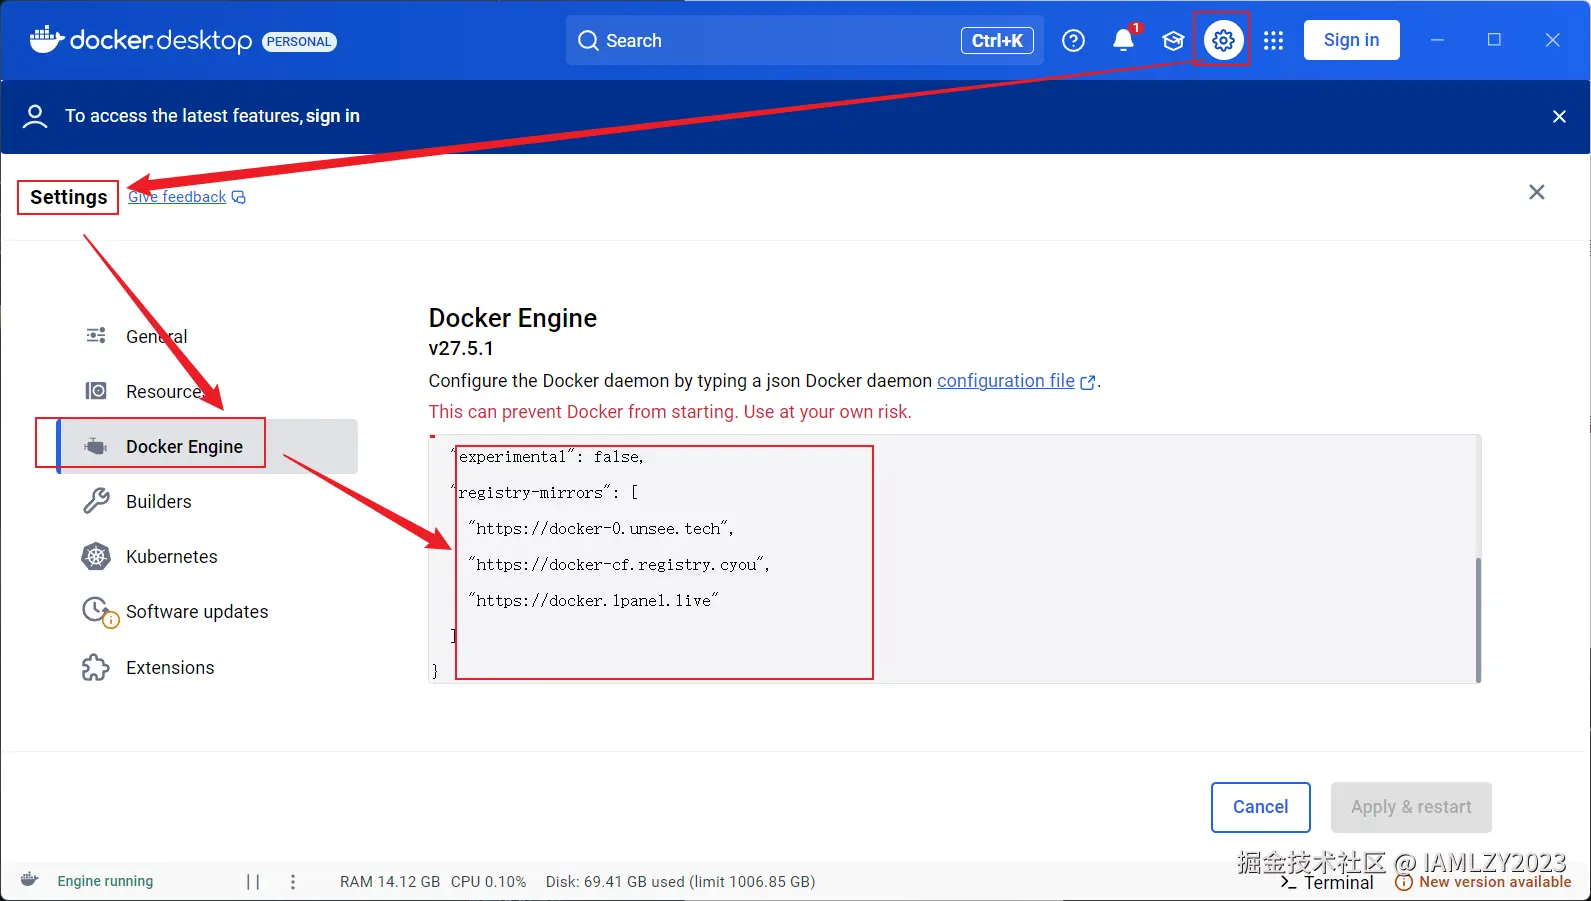Image resolution: width=1591 pixels, height=901 pixels.
Task: Click the Give feedback link
Action: coord(177,197)
